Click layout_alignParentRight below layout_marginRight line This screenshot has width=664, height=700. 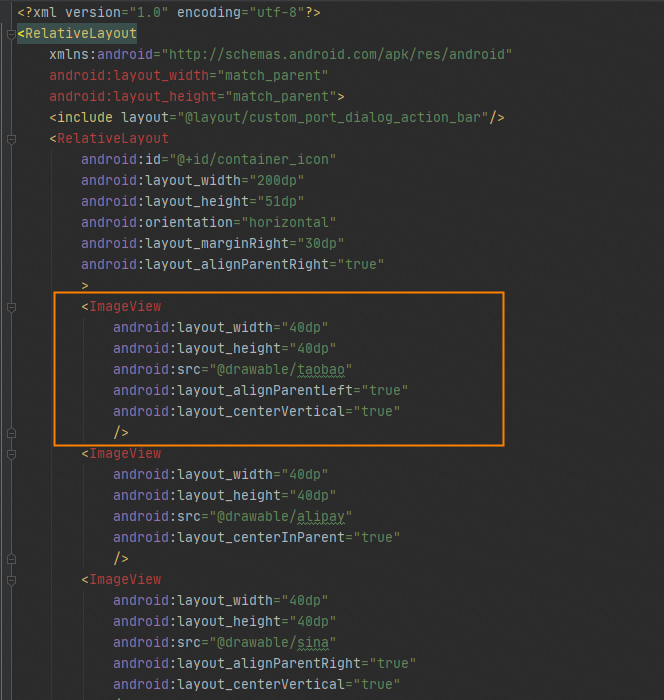click(232, 264)
